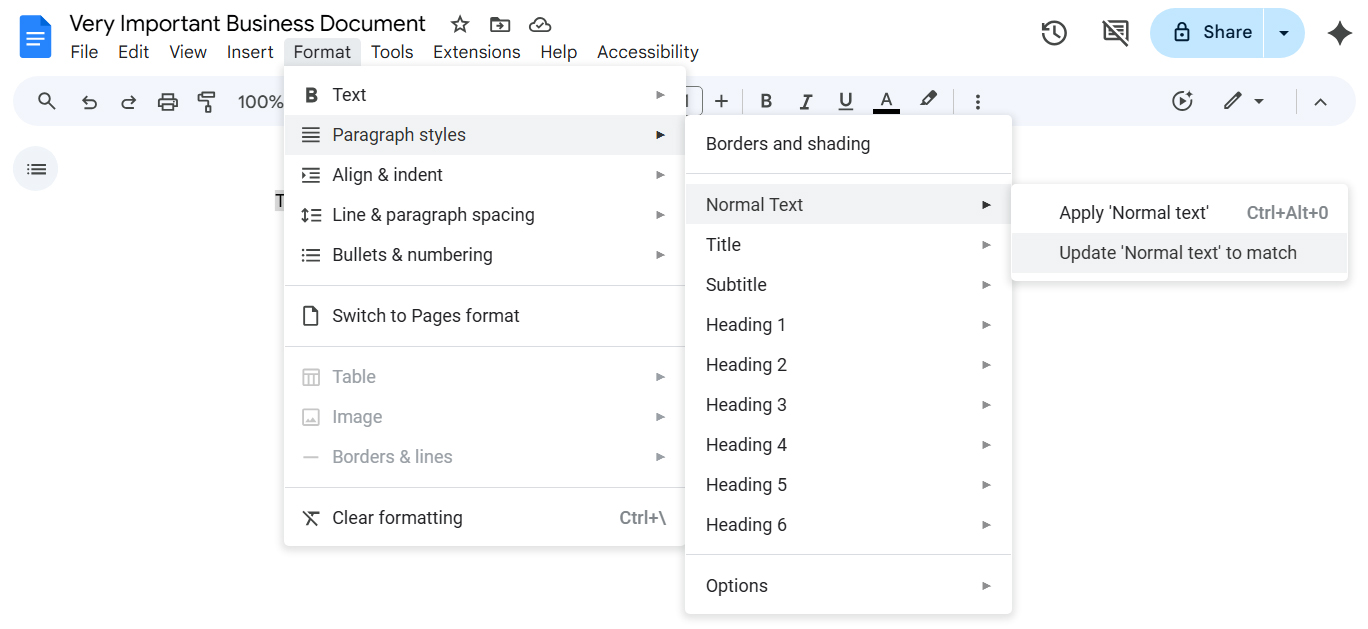Toggle underline formatting in toolbar
The width and height of the screenshot is (1368, 629).
846,101
